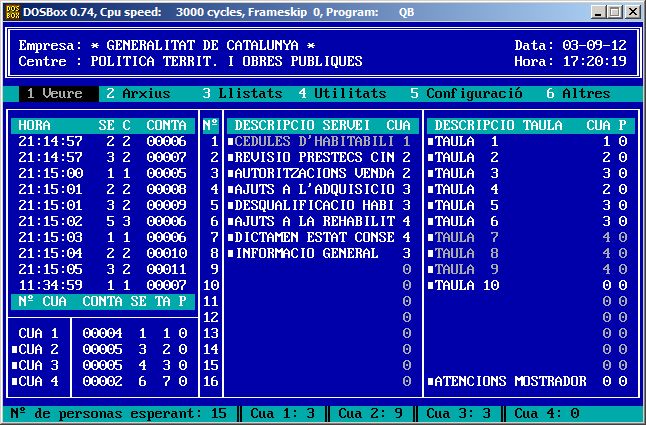The width and height of the screenshot is (646, 425).
Task: Select service CEDULES D'HABITABILI row
Action: pos(314,141)
